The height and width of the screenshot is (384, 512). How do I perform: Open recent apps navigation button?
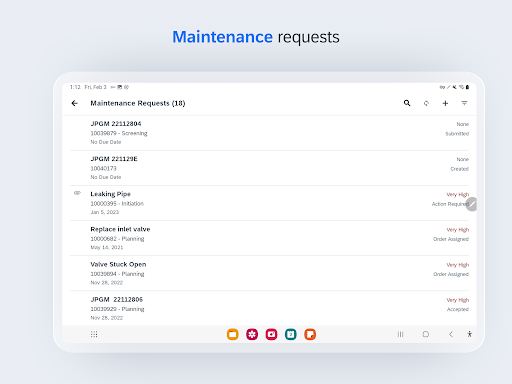point(400,334)
